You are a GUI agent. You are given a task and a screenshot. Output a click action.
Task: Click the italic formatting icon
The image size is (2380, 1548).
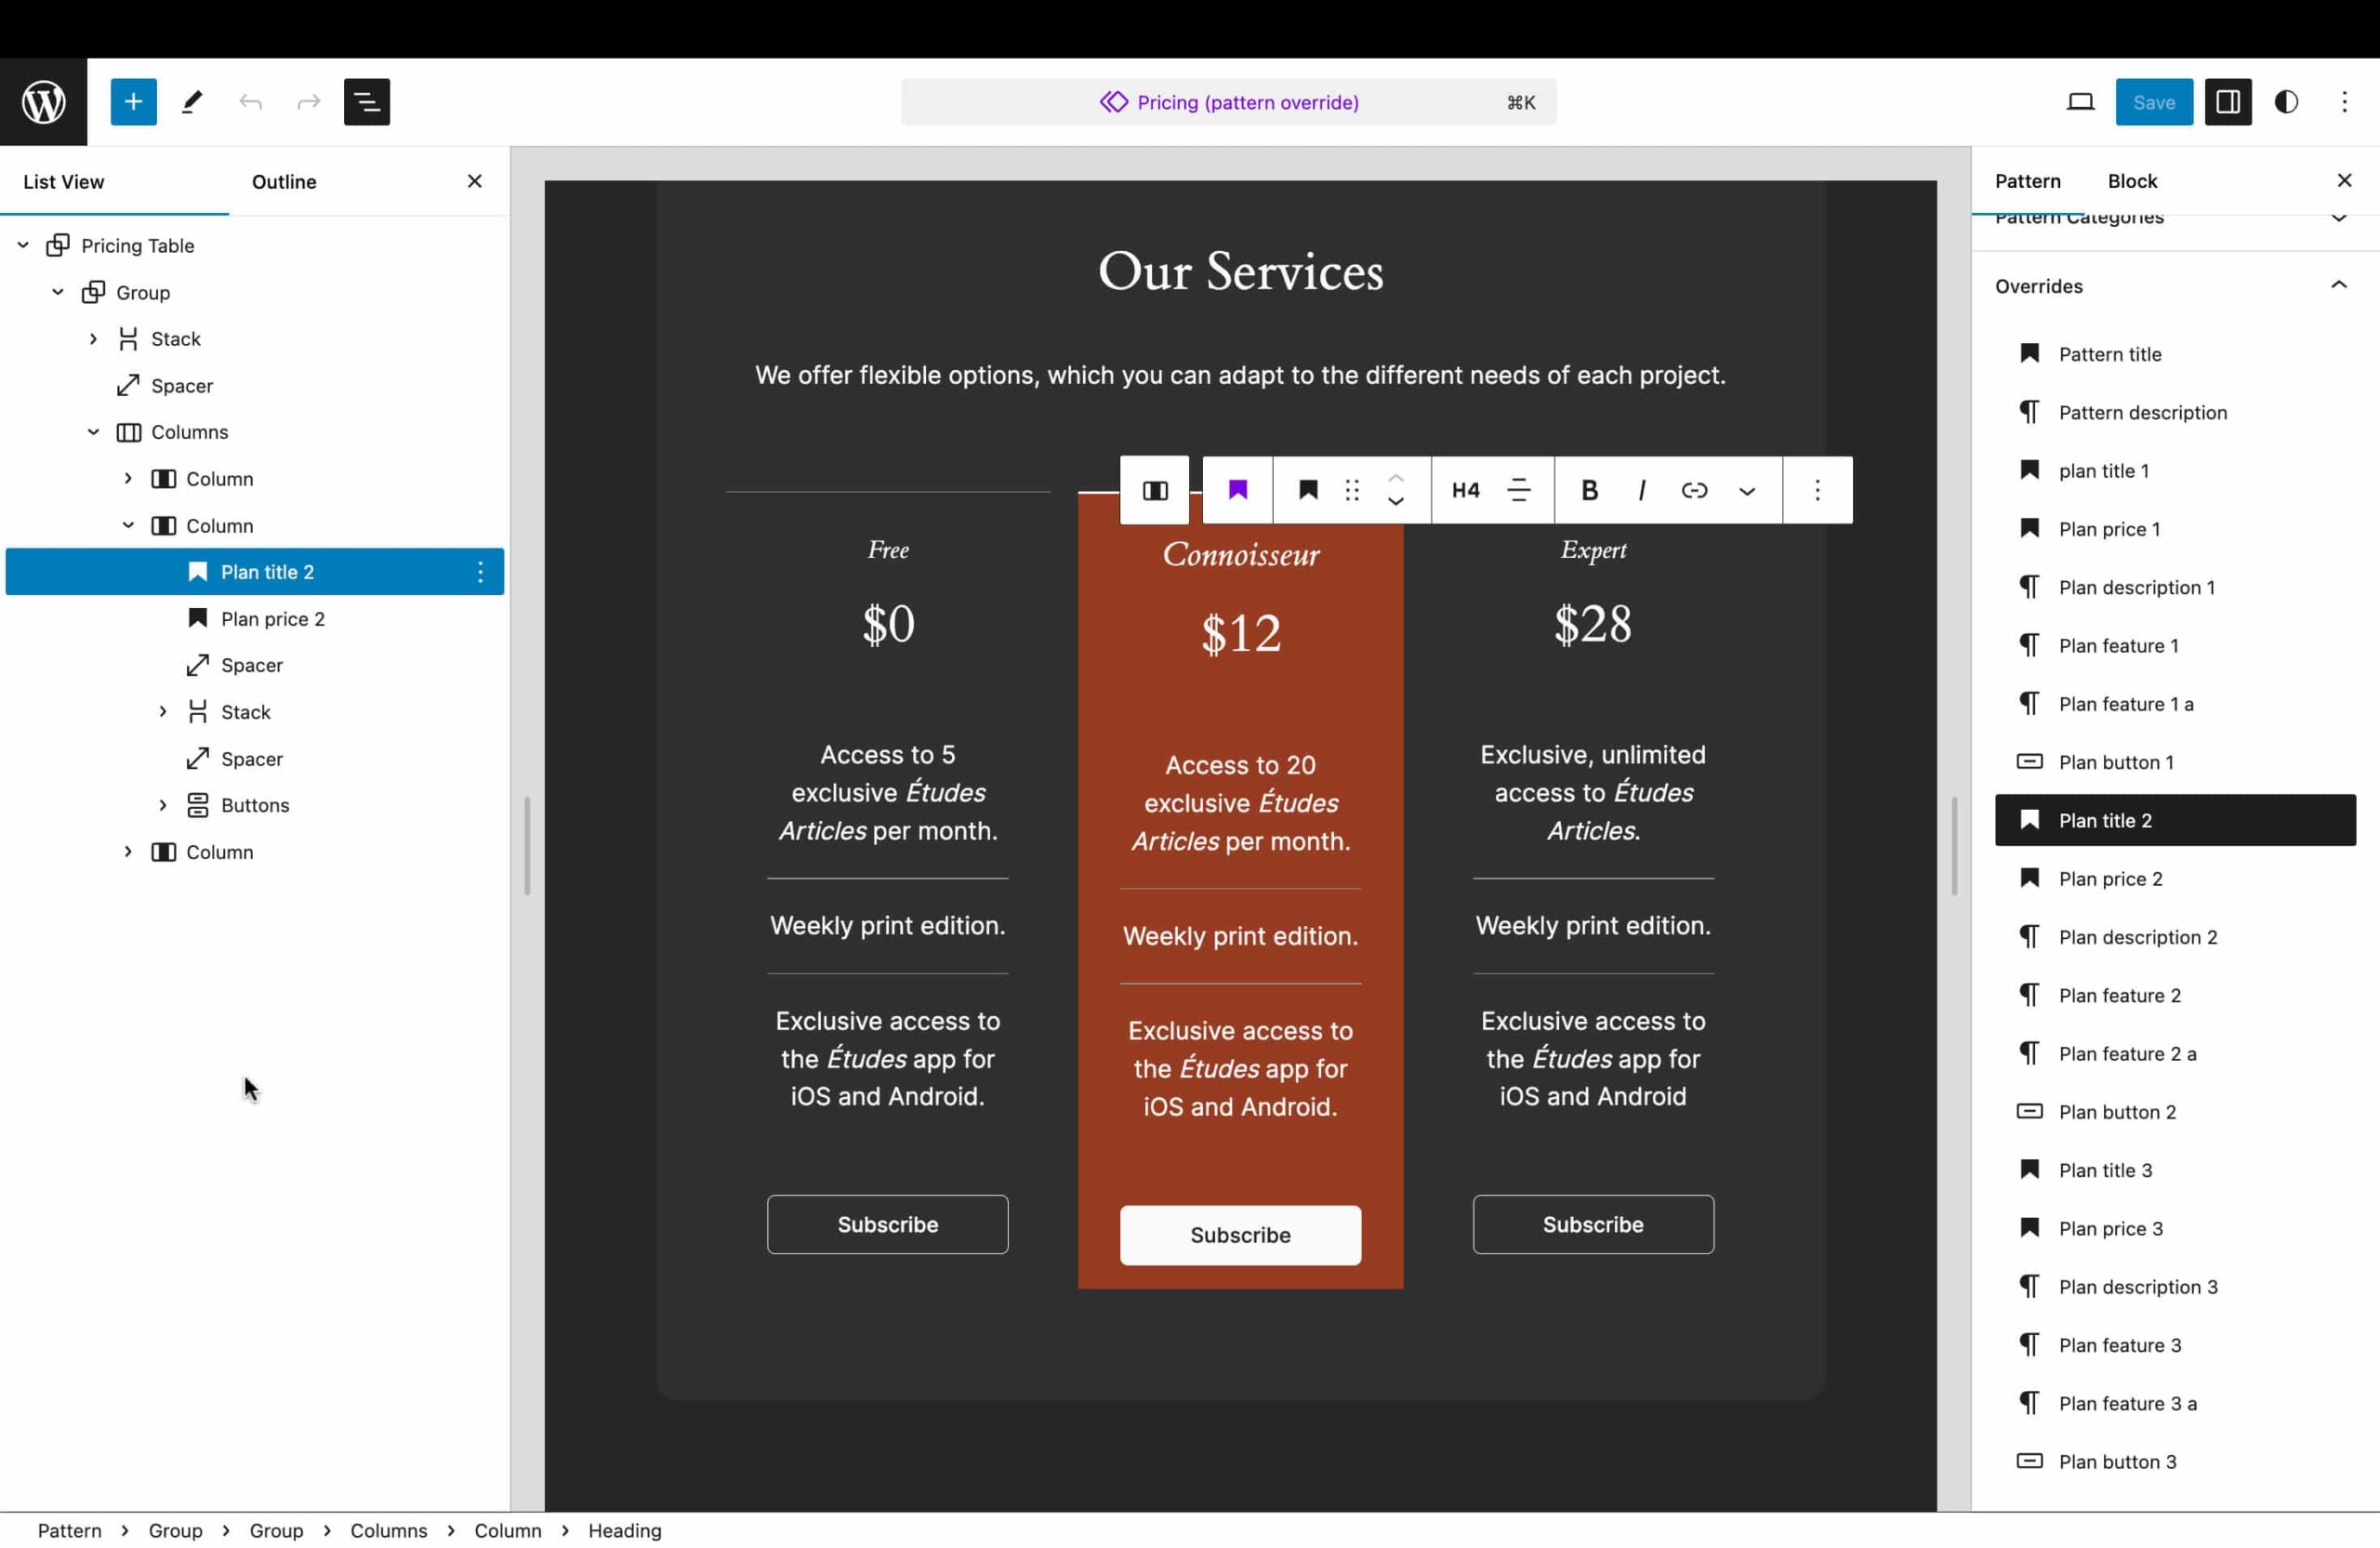point(1643,489)
